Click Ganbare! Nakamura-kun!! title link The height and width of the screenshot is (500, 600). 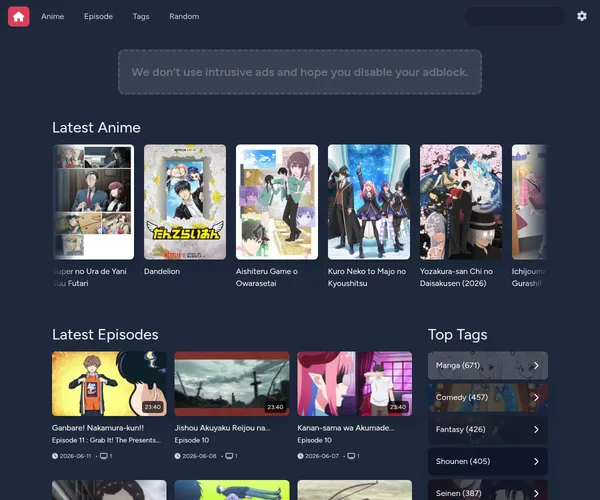pos(98,428)
